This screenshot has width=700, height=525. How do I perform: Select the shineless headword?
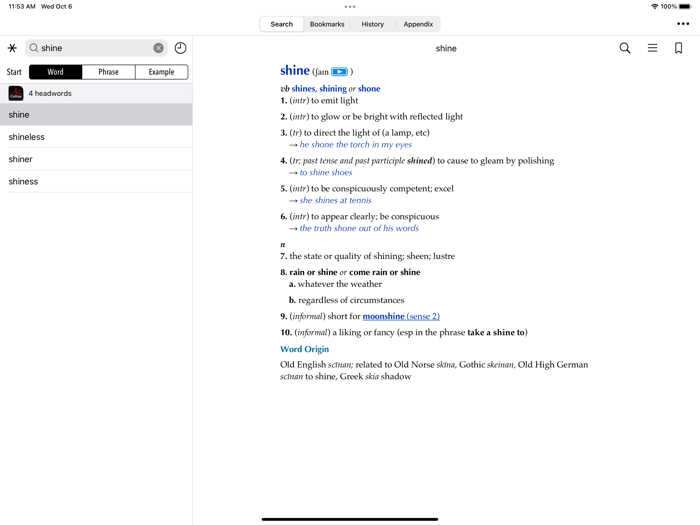96,137
